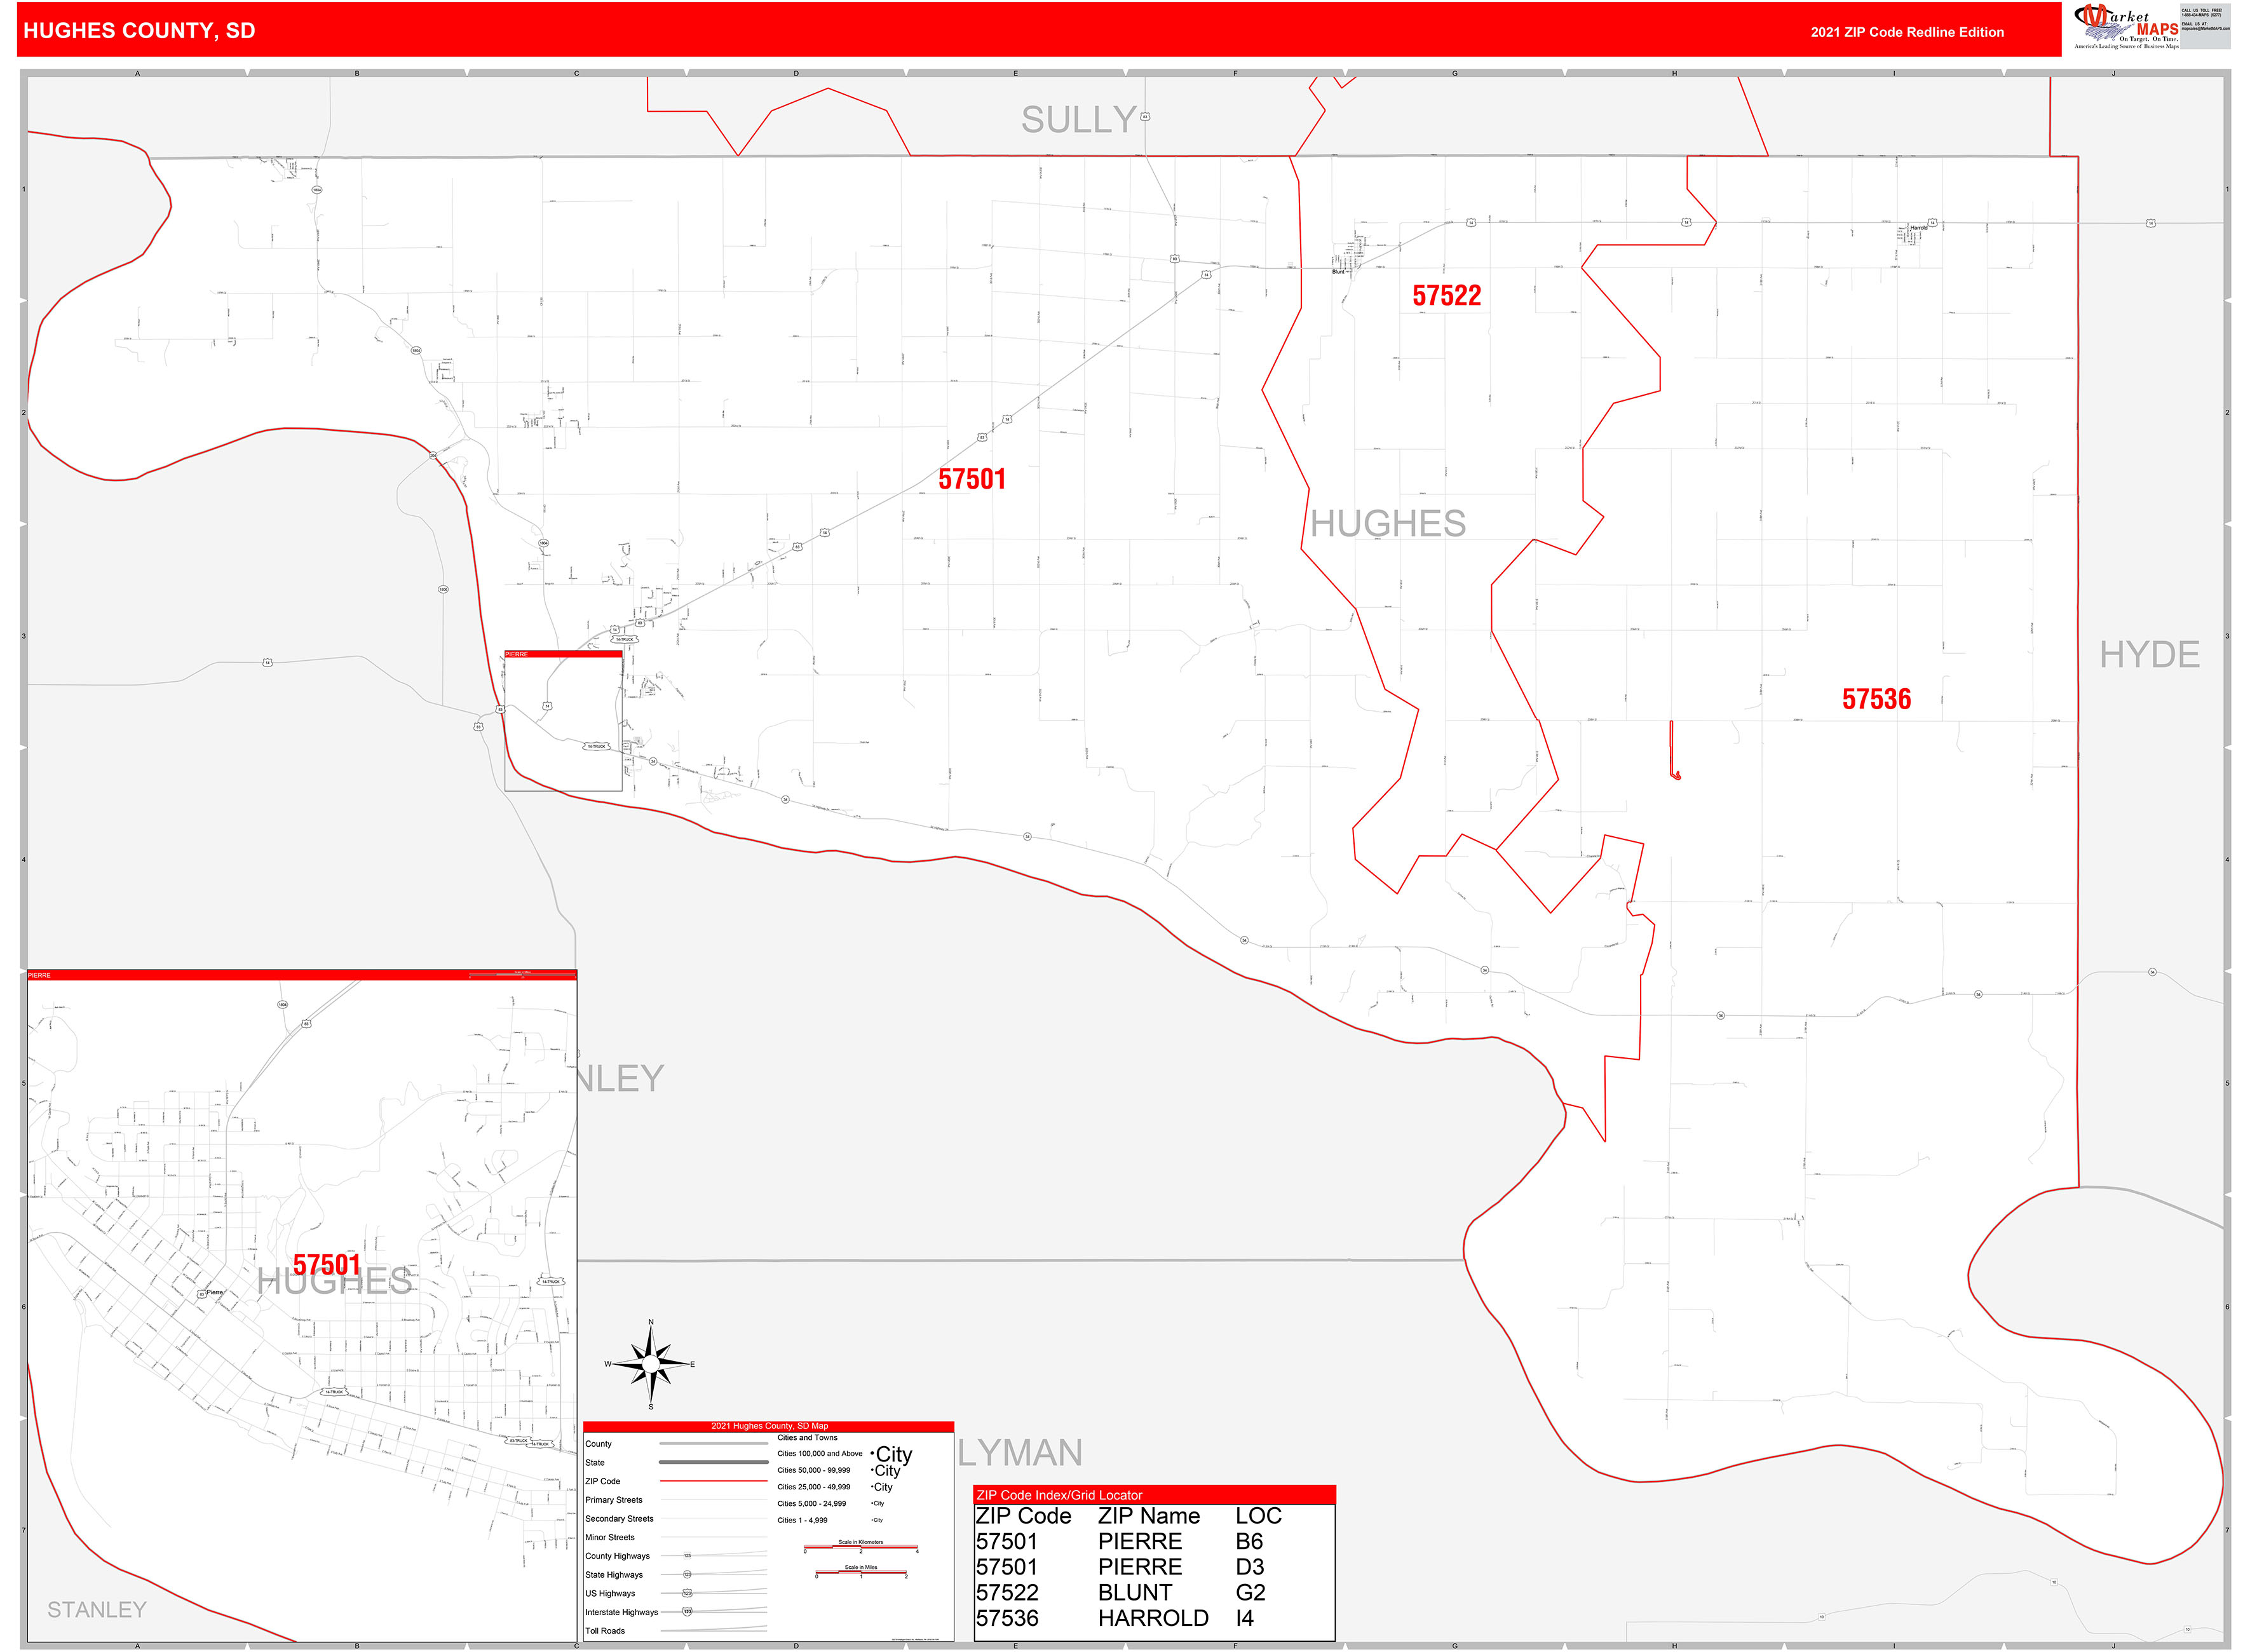Click the US Highways shield sample in legend
This screenshot has height=1652, width=2250.
click(687, 1593)
